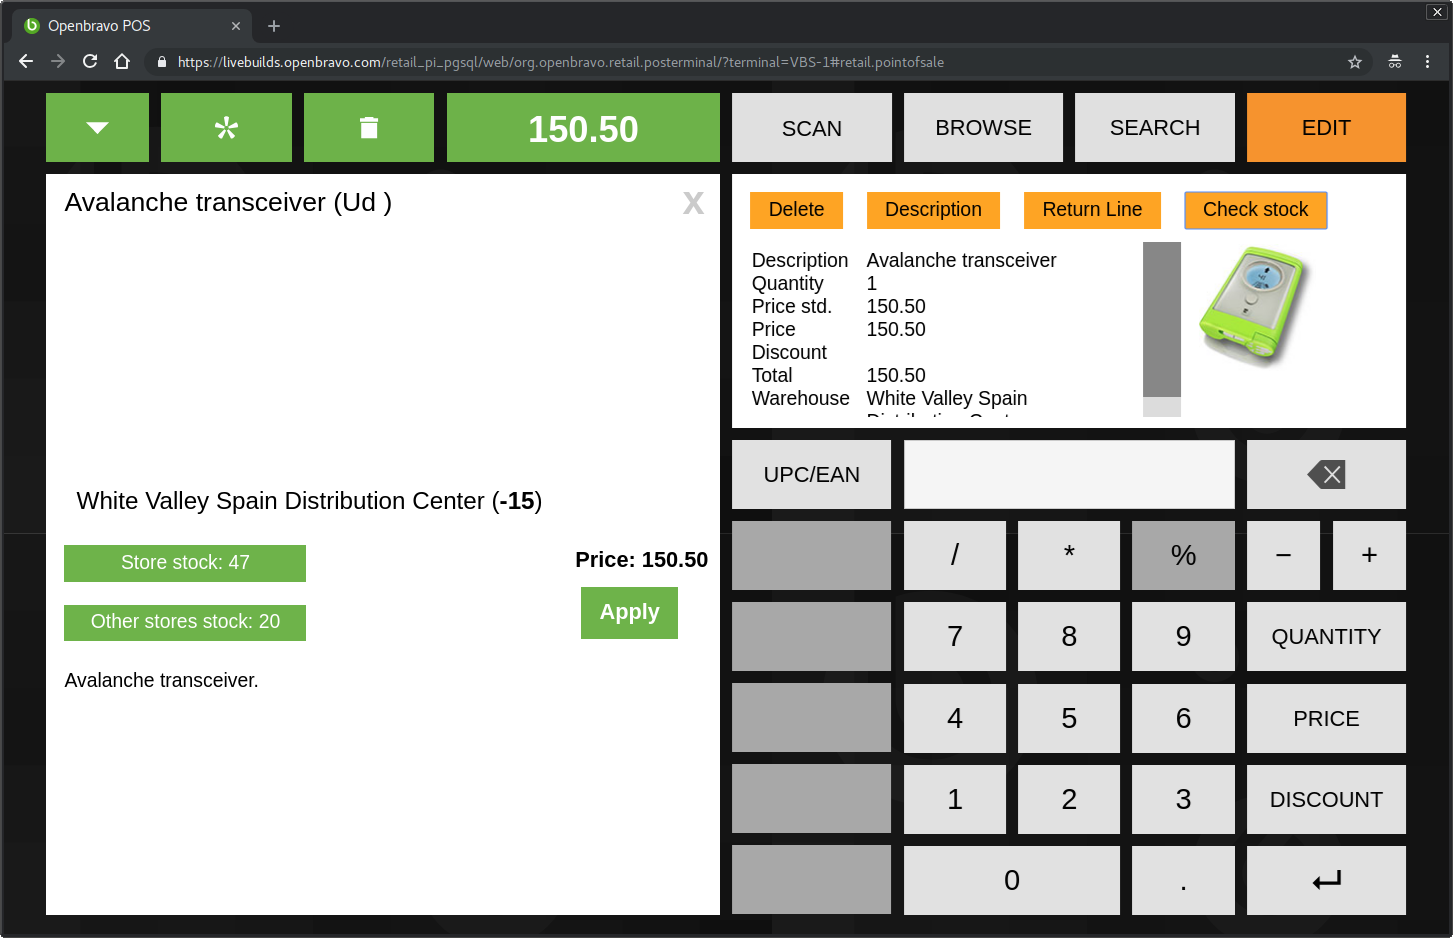
Task: Bookmark page with the star icon
Action: [1355, 62]
